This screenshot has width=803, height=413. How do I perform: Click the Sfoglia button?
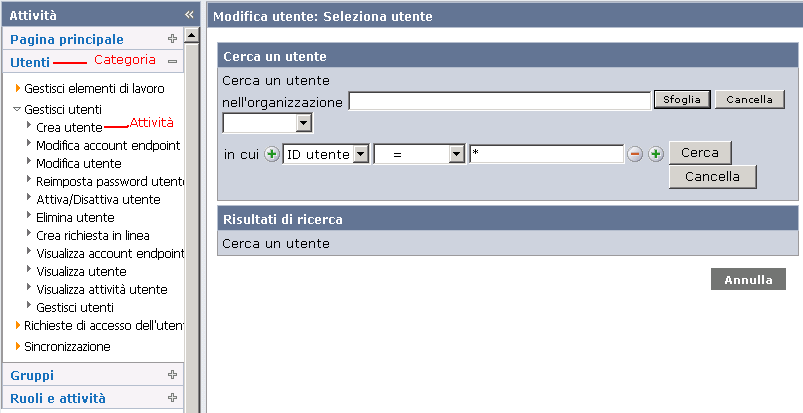[x=682, y=100]
